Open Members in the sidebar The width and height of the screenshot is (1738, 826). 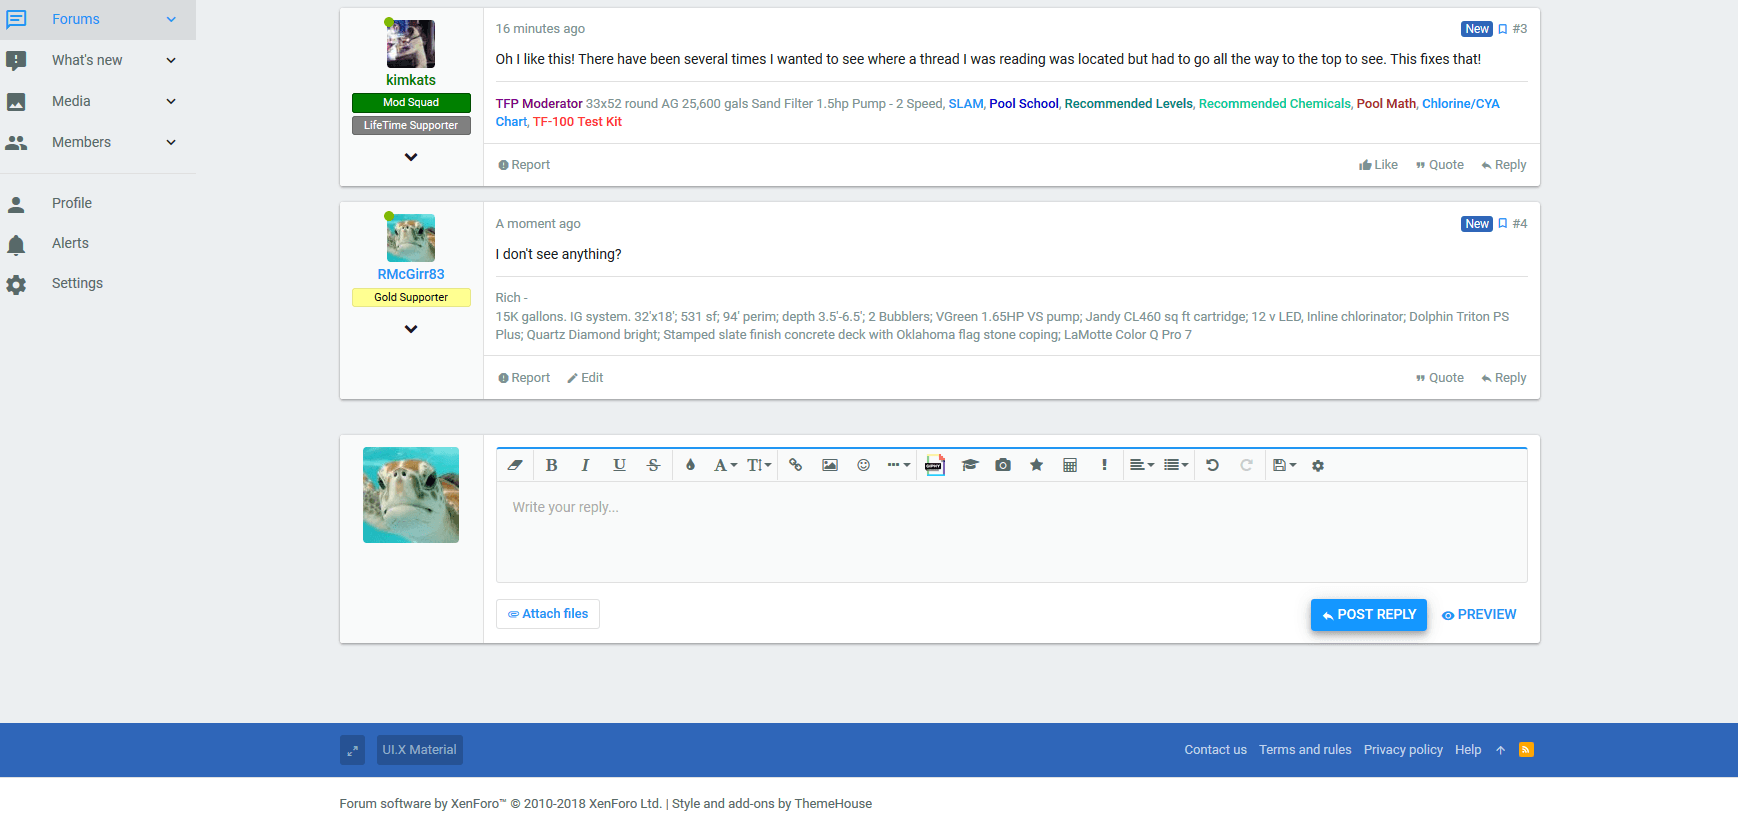click(x=81, y=142)
